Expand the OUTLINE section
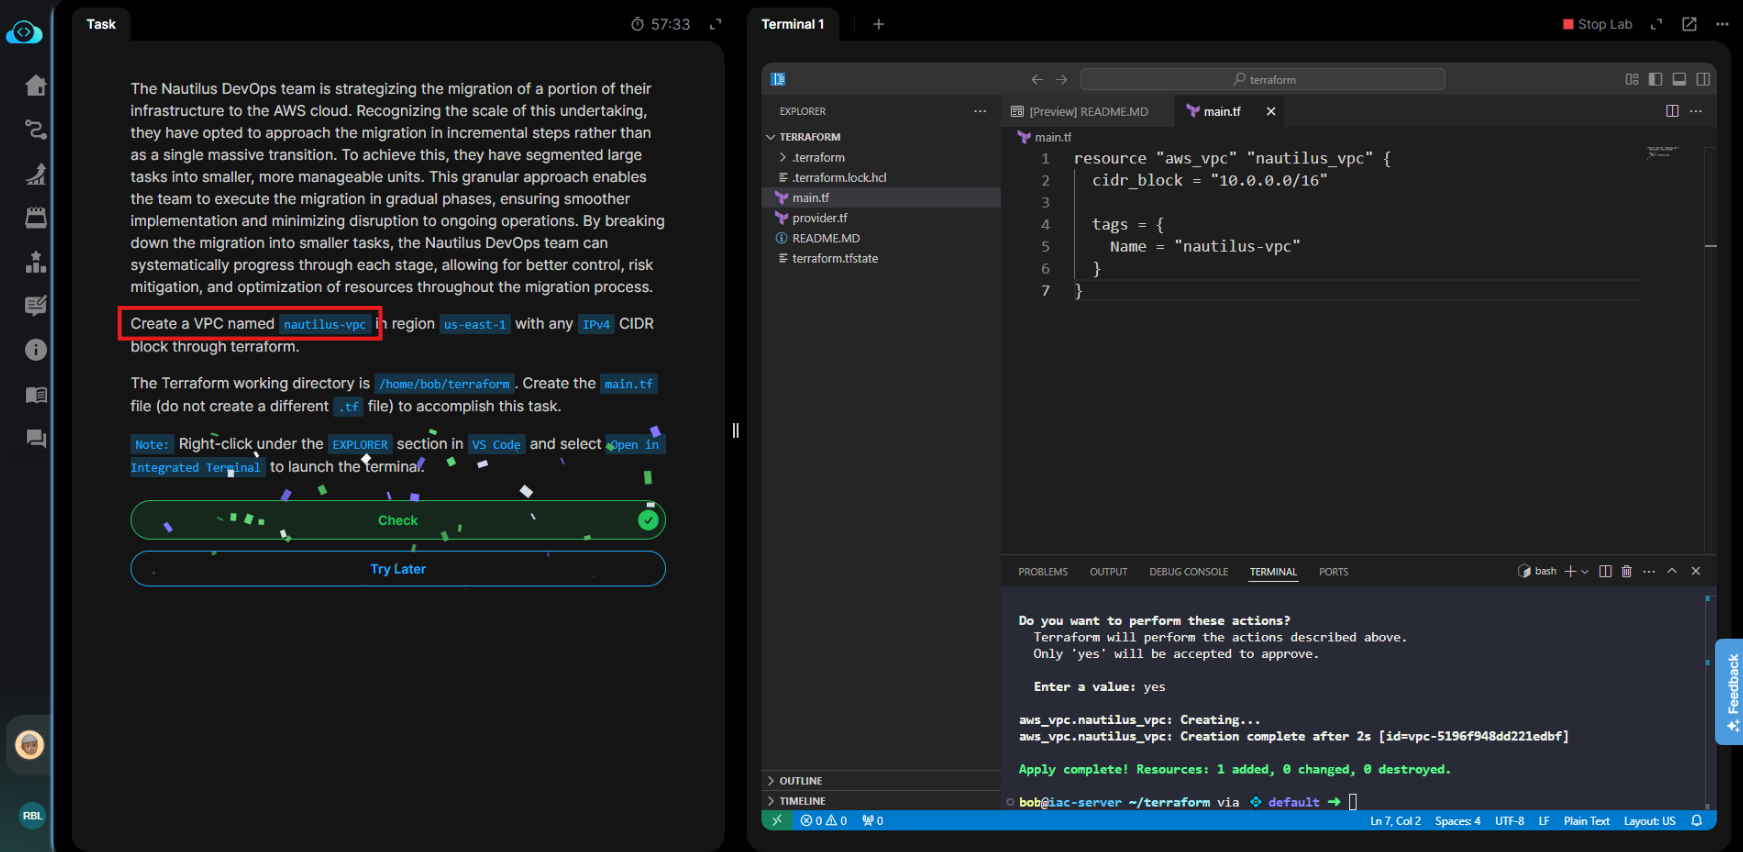The image size is (1743, 852). pos(800,781)
